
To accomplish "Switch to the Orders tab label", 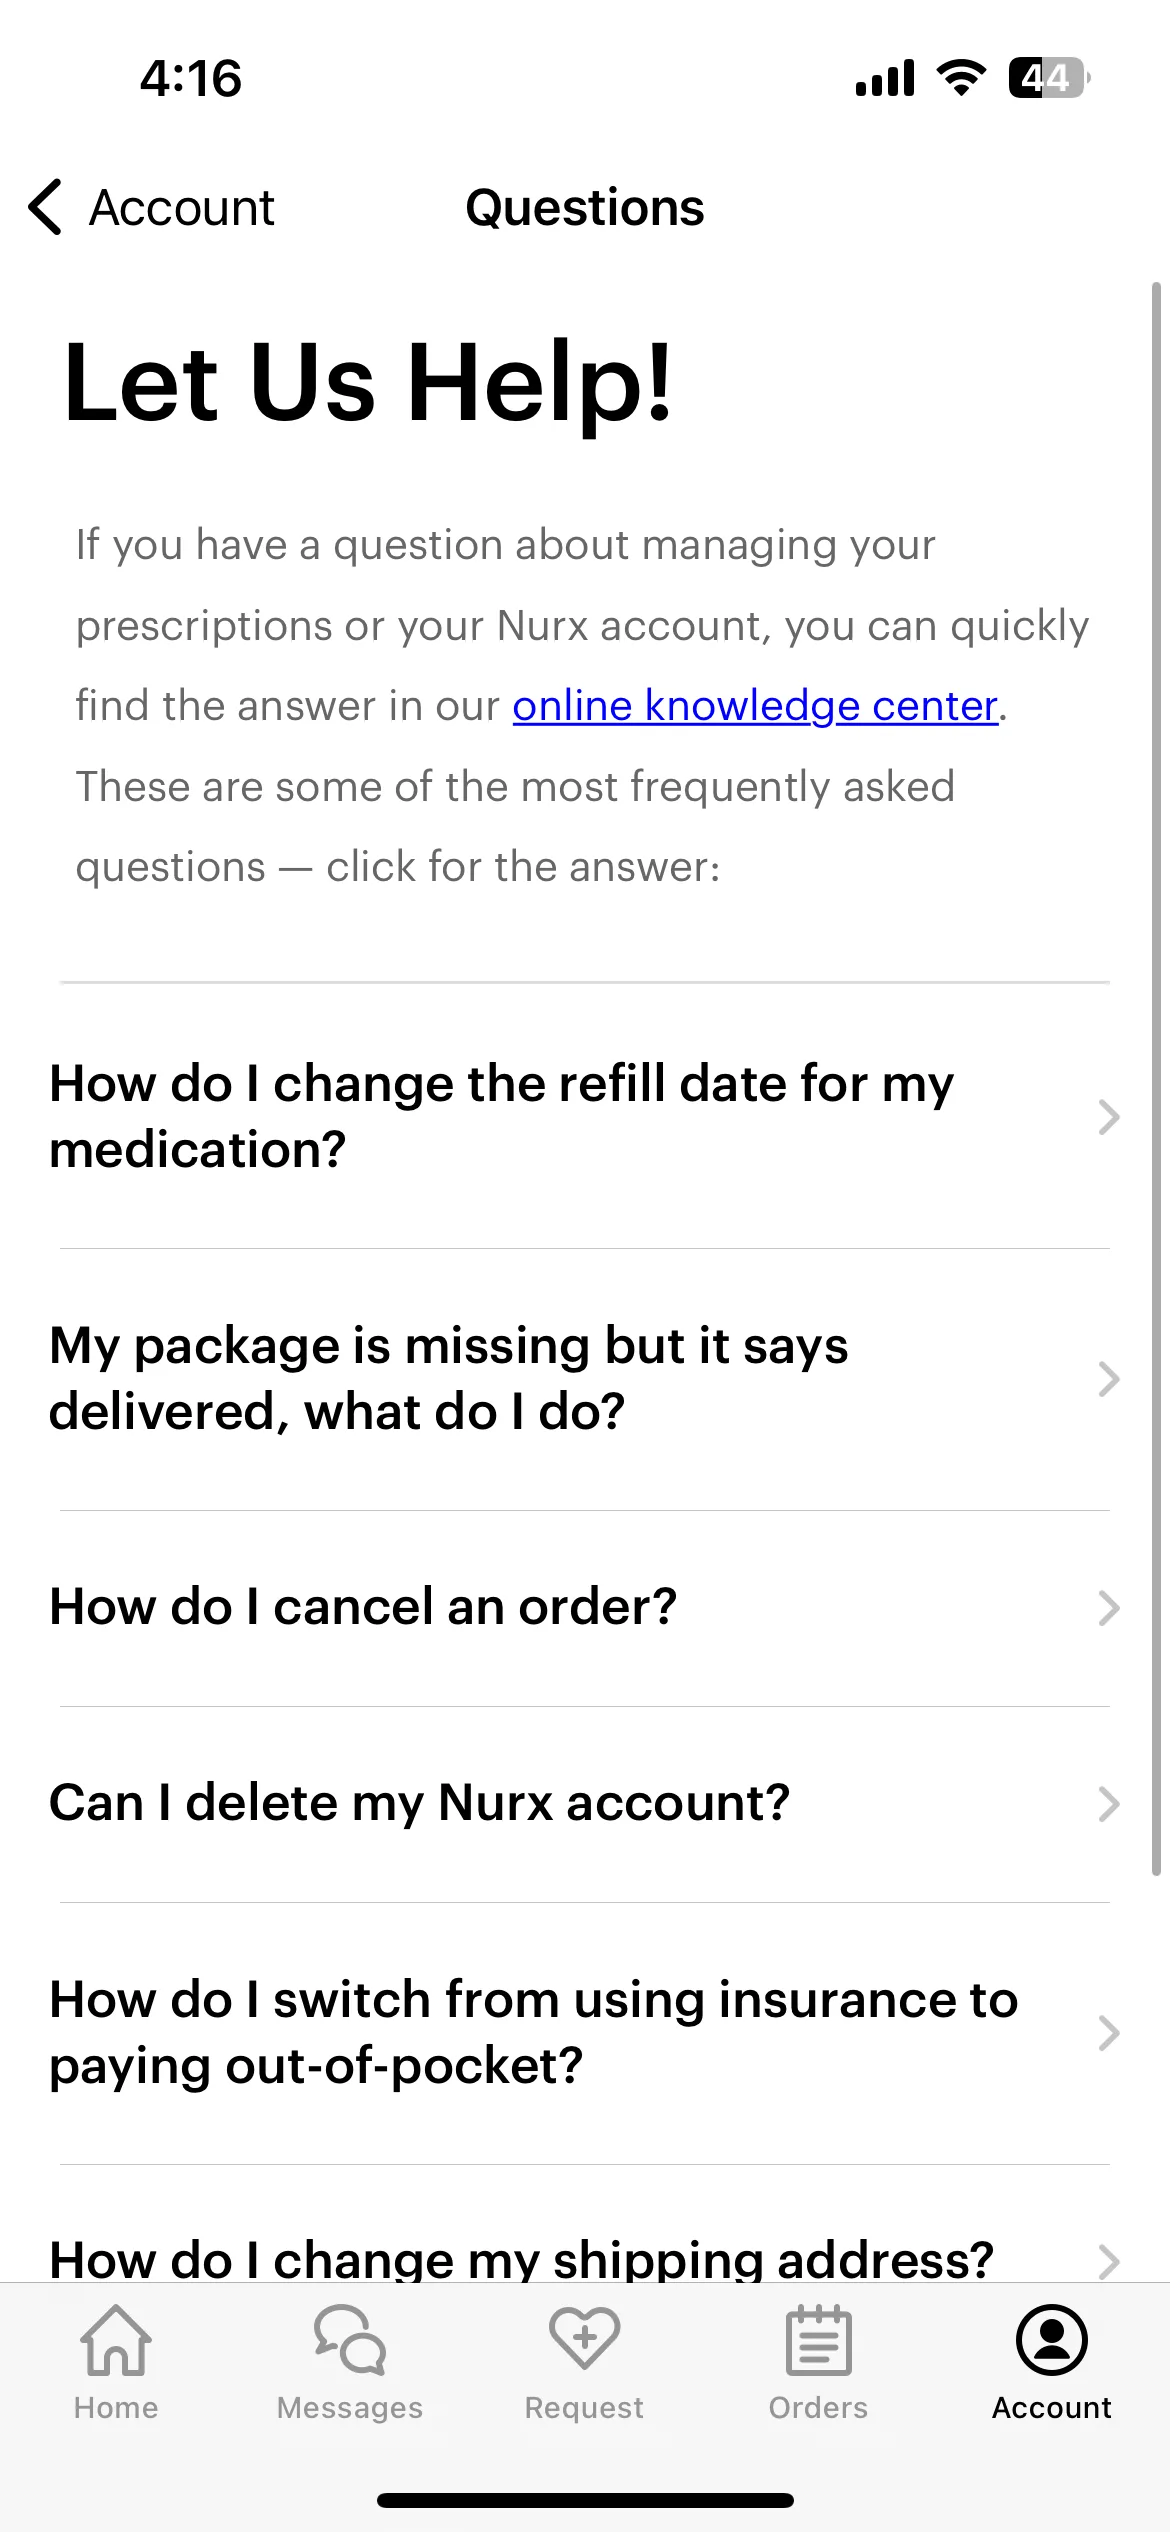I will click(818, 2408).
